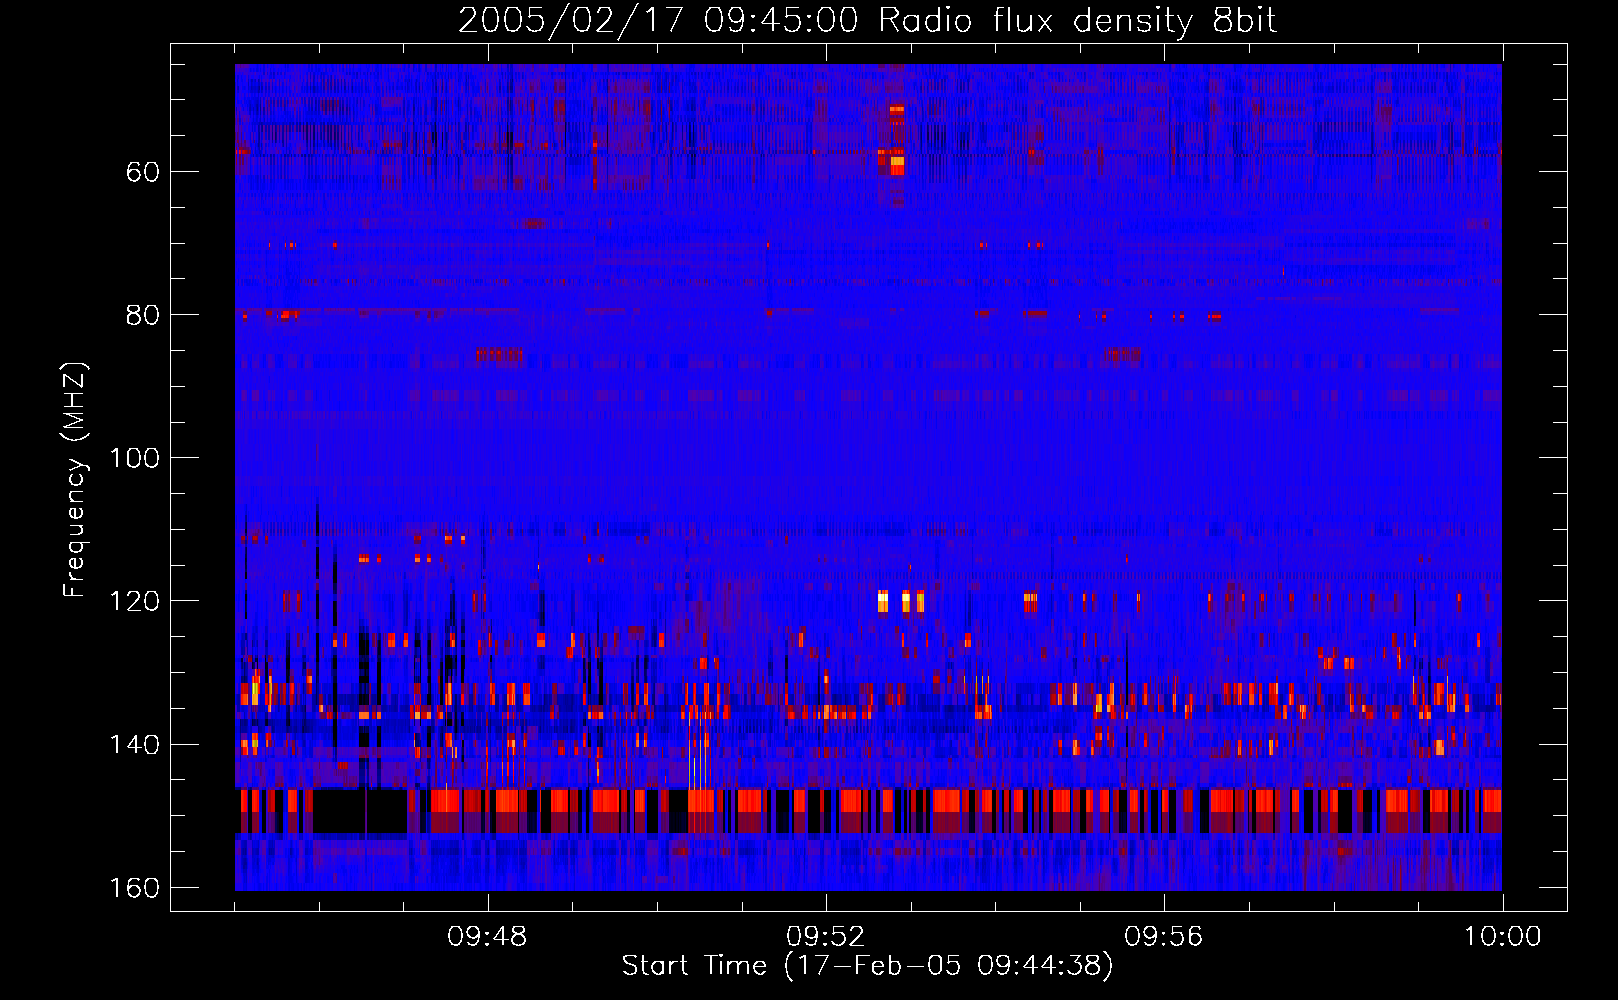Click the 'Frequency (MHZ)' y-axis label

(x=75, y=480)
